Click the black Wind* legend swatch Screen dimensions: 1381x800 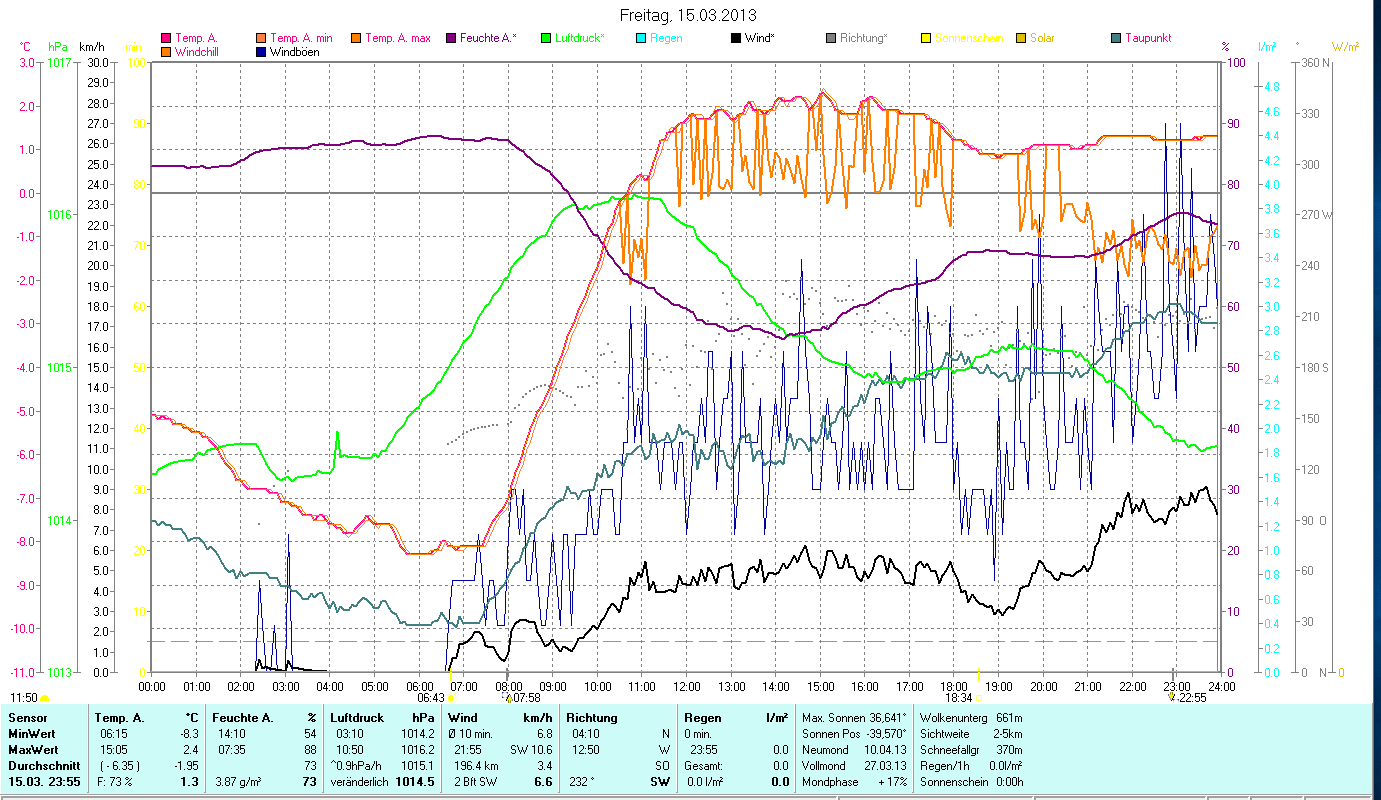point(735,38)
